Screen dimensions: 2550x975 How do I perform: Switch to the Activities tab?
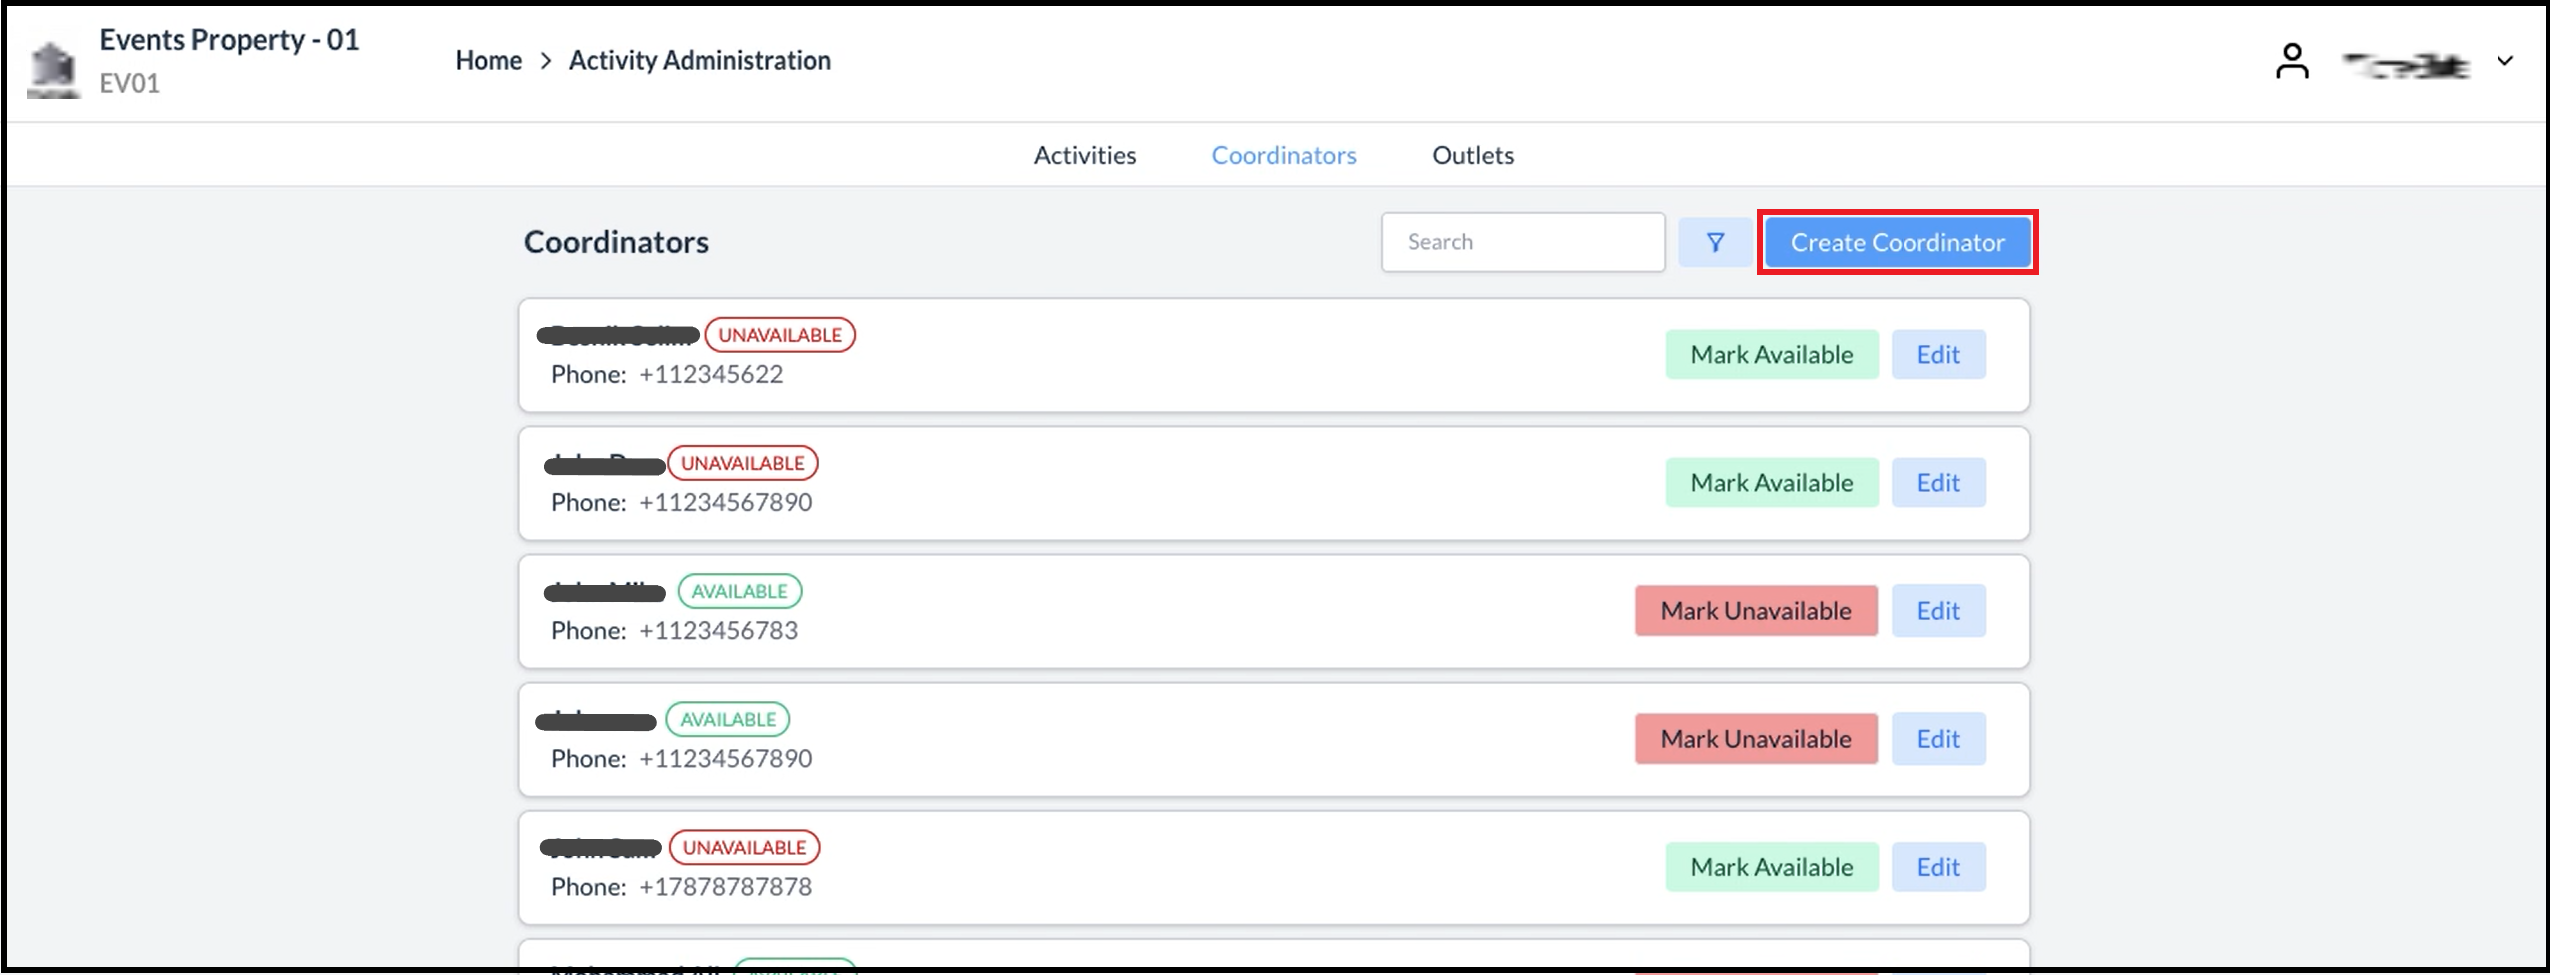pyautogui.click(x=1085, y=154)
